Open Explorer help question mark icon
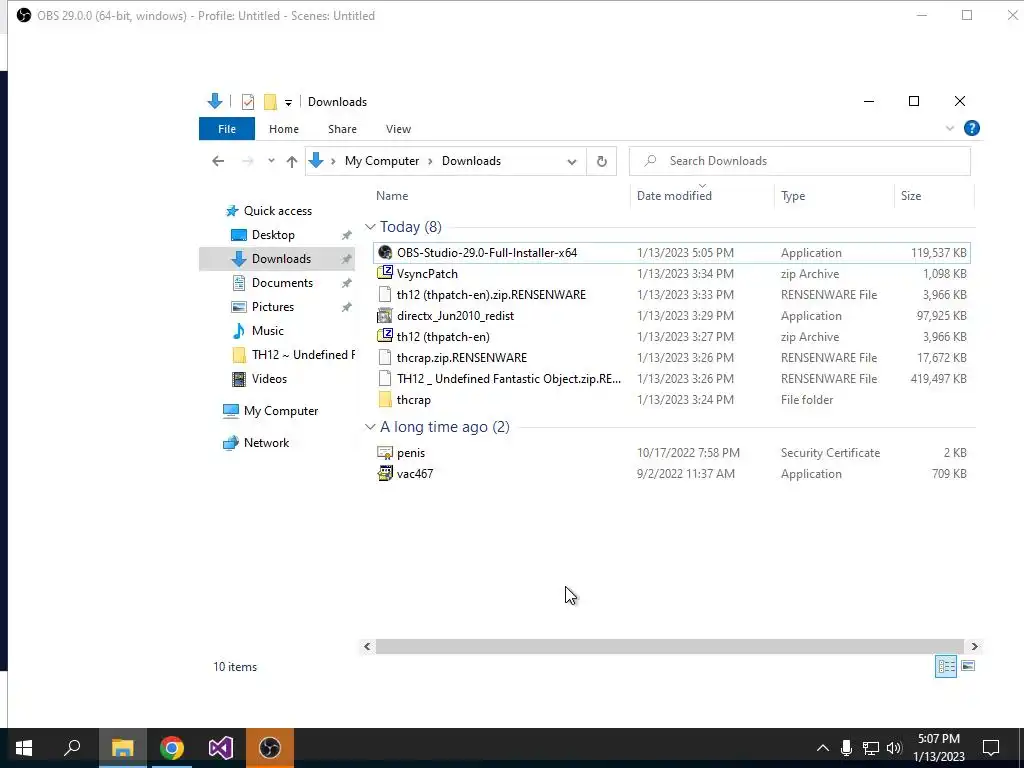Viewport: 1024px width, 768px height. coord(972,128)
